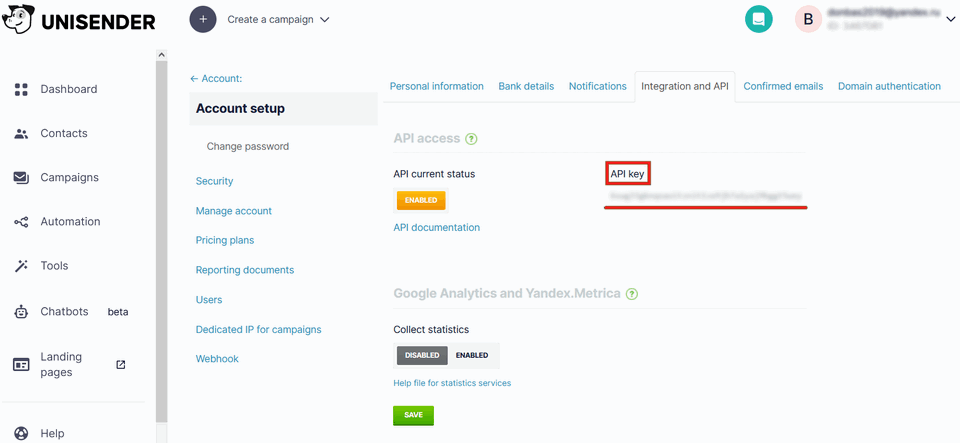960x443 pixels.
Task: Open the API documentation link
Action: (x=437, y=228)
